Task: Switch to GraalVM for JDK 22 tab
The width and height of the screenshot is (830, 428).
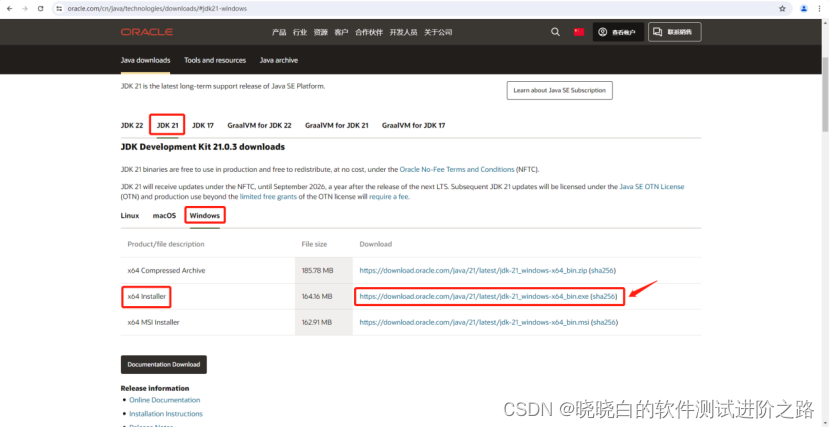Action: click(259, 126)
